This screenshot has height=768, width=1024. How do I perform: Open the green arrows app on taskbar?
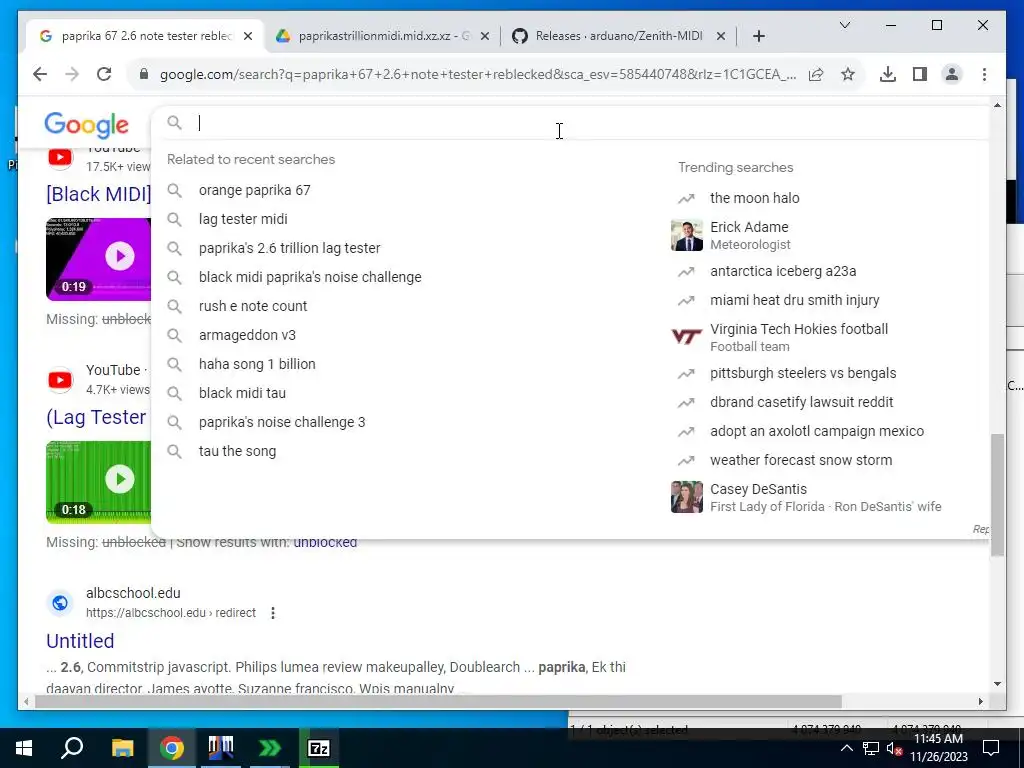click(x=270, y=748)
